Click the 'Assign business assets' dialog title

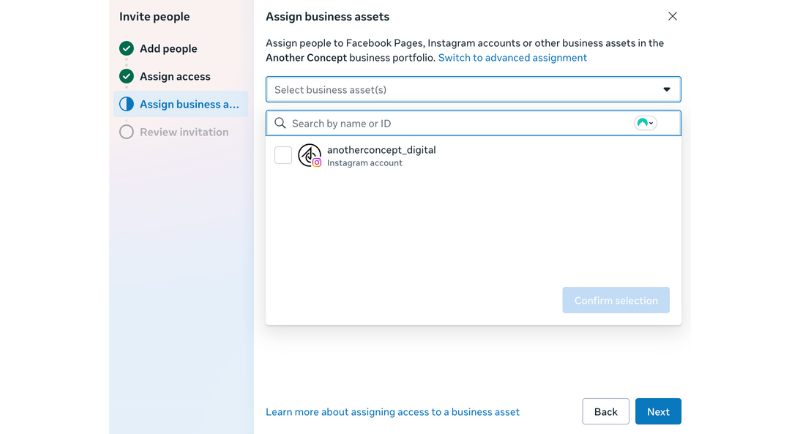(328, 17)
